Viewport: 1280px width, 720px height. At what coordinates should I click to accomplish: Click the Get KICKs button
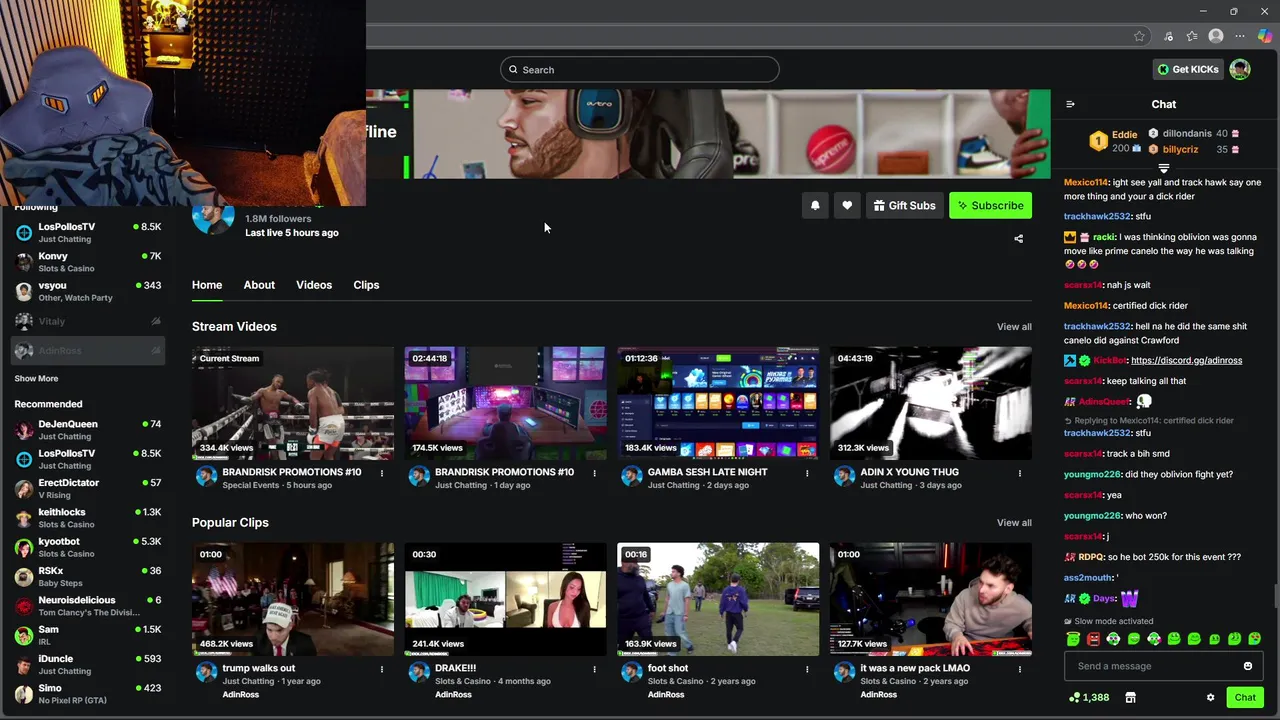tap(1188, 69)
